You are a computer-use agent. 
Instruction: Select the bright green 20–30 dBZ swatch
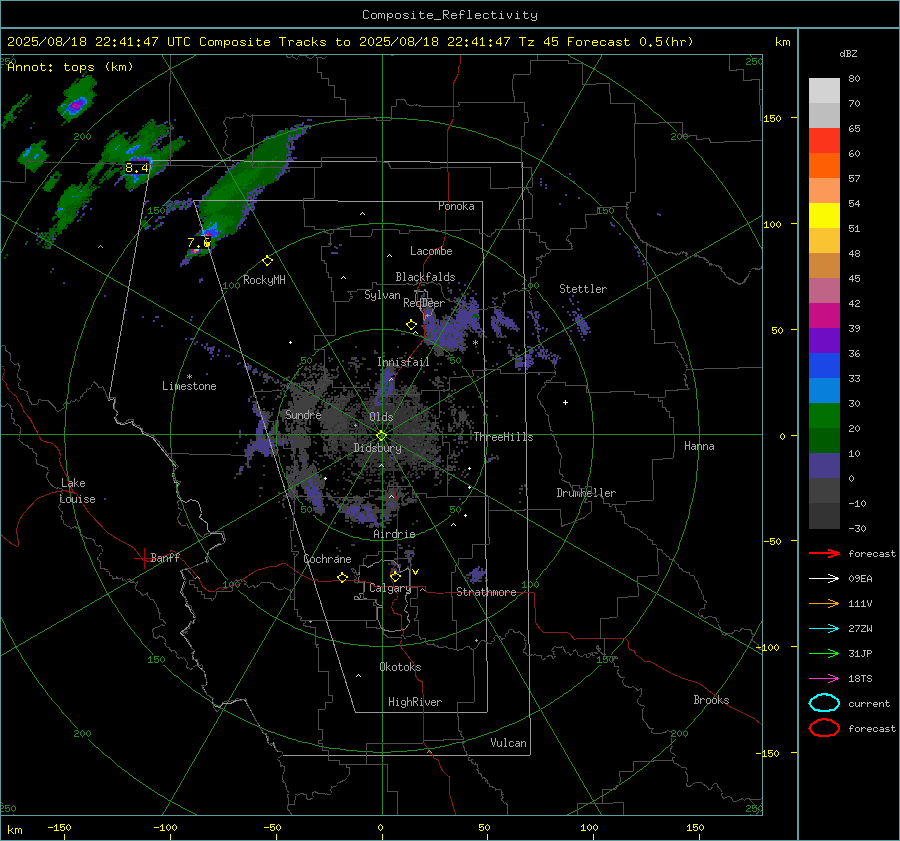pyautogui.click(x=824, y=416)
